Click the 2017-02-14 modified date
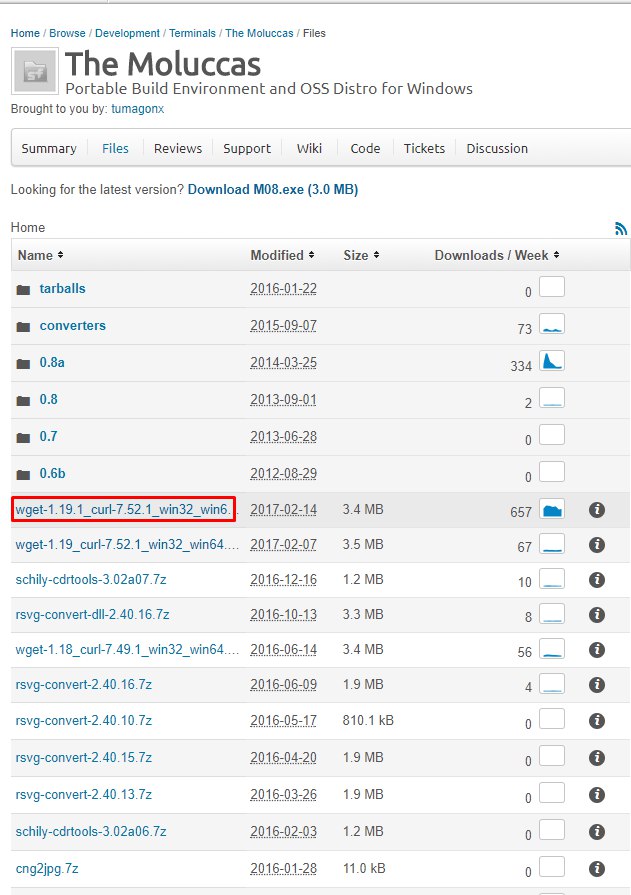Screen dimensions: 631x895 [283, 510]
